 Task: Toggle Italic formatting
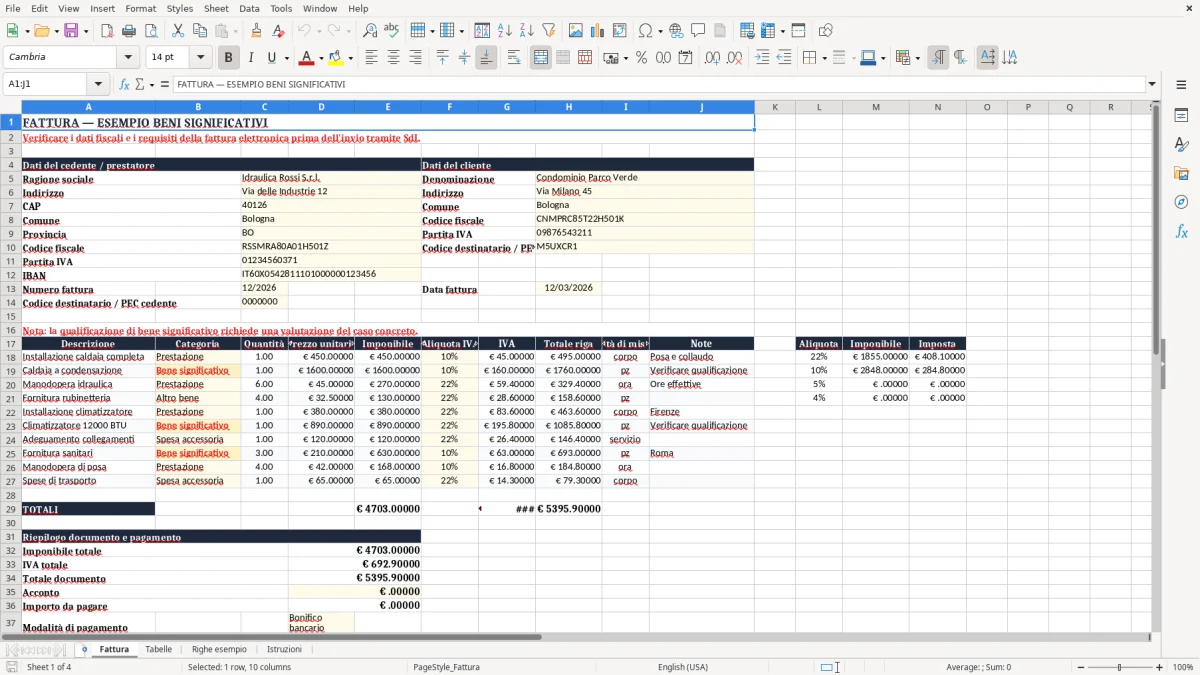point(251,58)
